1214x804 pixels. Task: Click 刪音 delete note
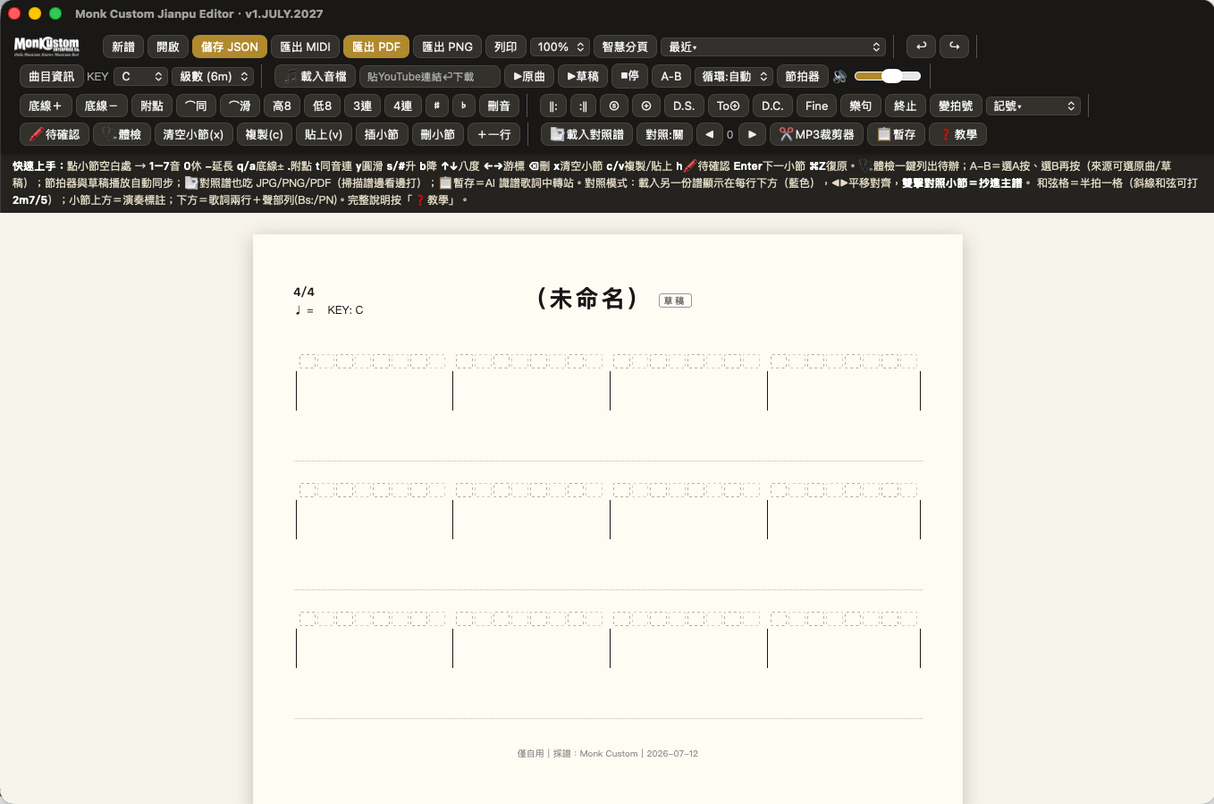coord(499,106)
